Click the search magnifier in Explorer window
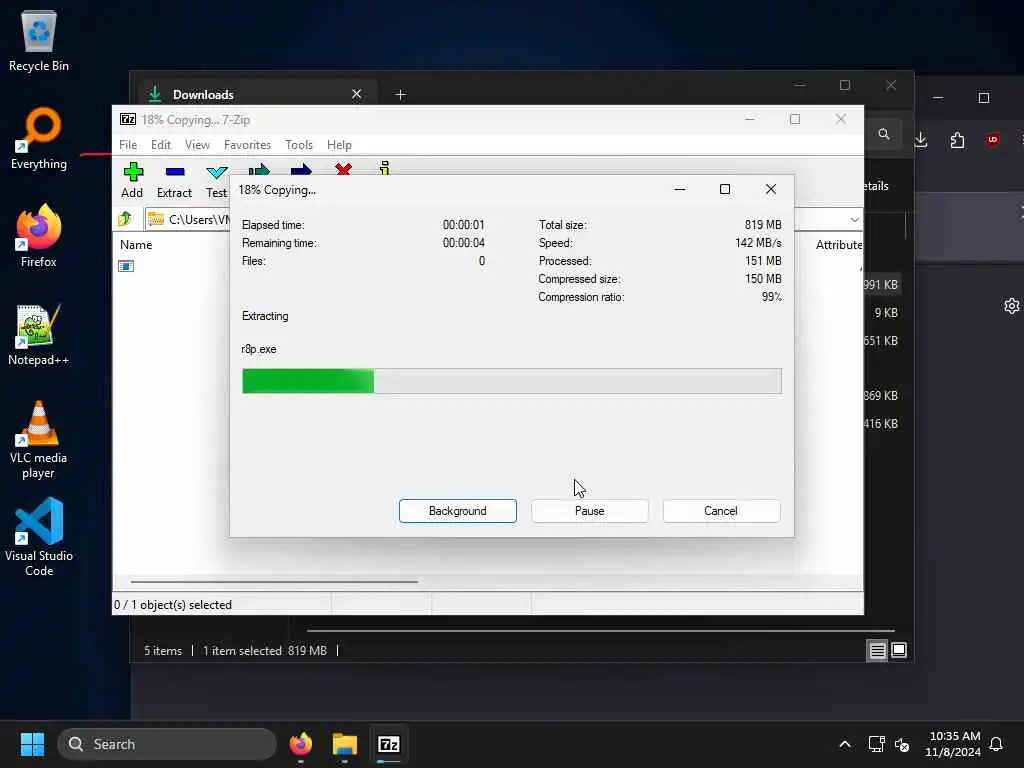This screenshot has width=1024, height=768. (x=884, y=135)
